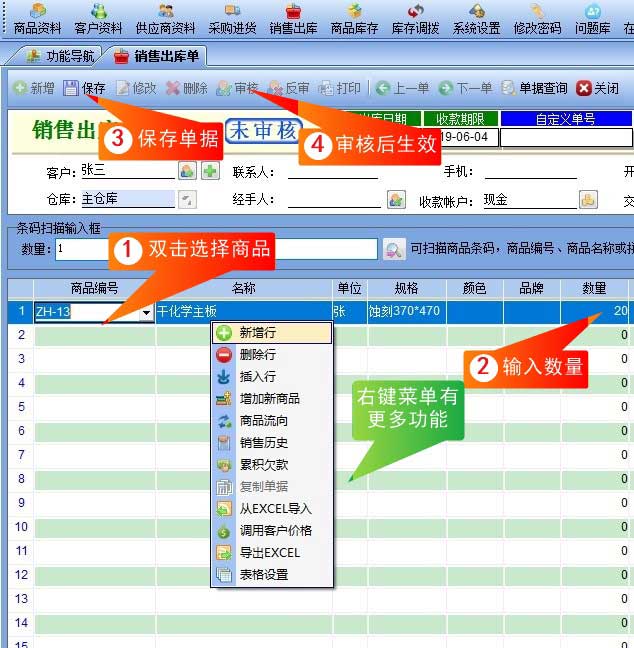Go to 下一单 next document
Screen dimensions: 634x648
coord(465,88)
